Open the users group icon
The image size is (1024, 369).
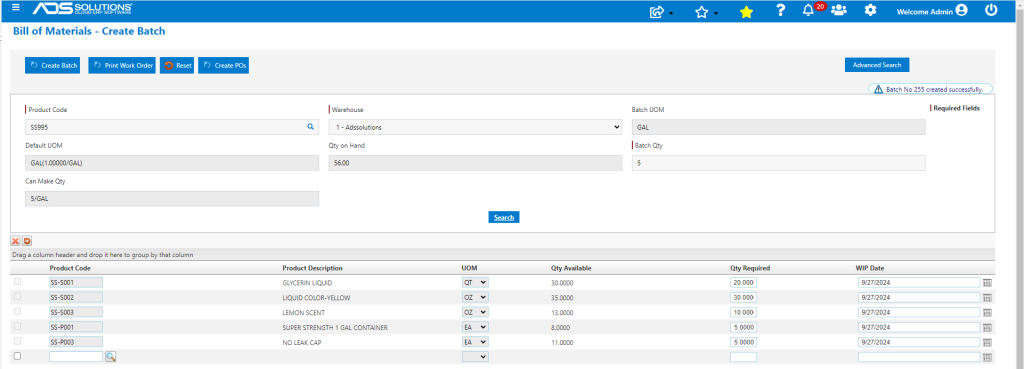(x=839, y=10)
